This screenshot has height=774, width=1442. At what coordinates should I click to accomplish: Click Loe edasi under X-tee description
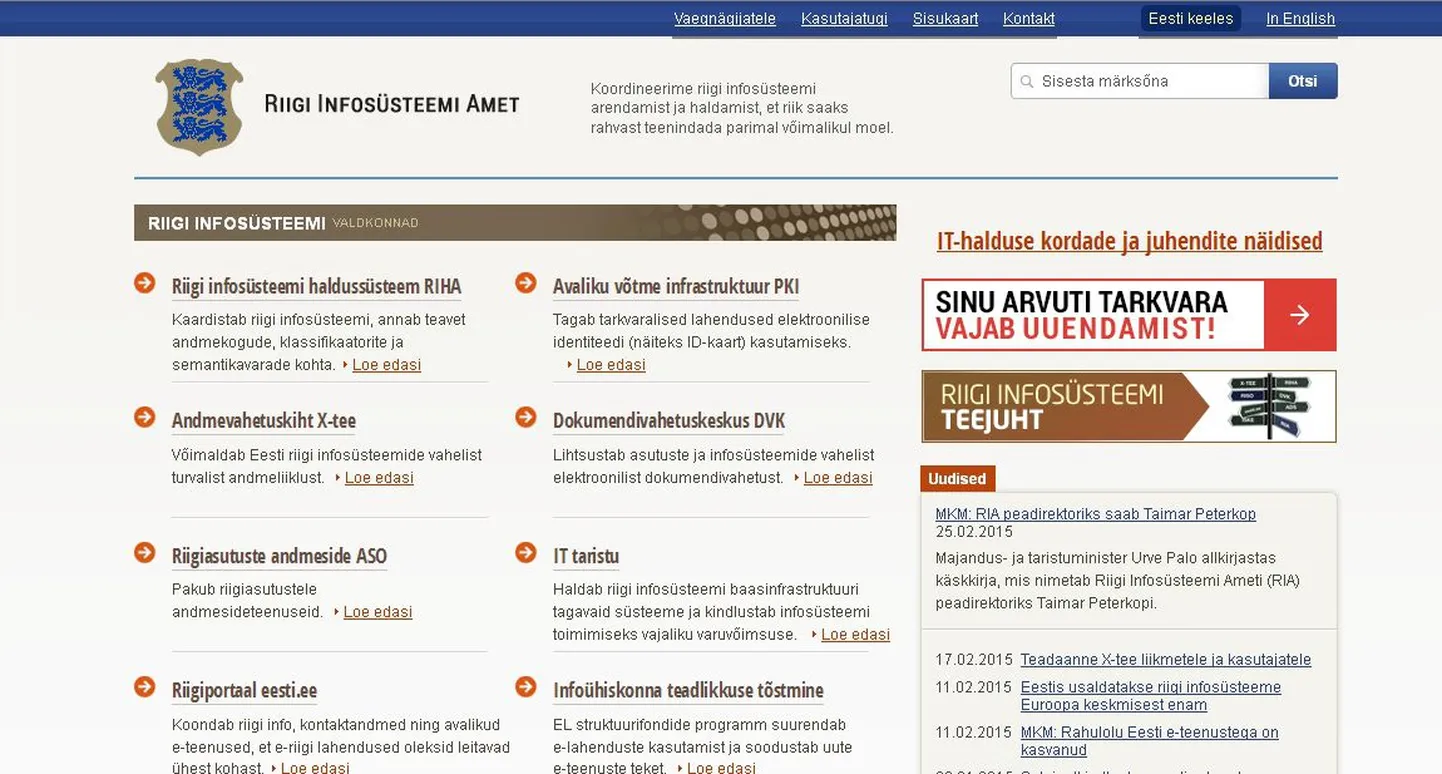[379, 478]
